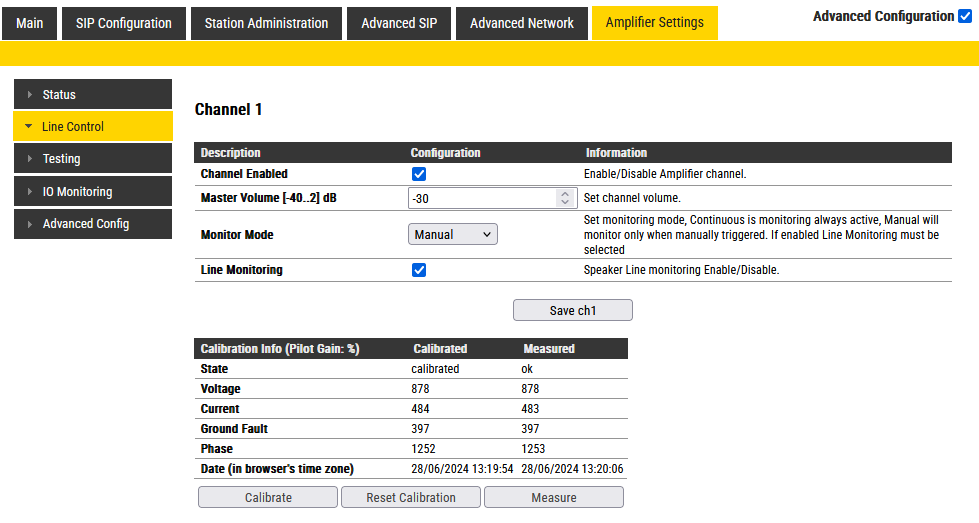Expand the Status sidebar section arrow
979x523 pixels.
click(x=30, y=95)
